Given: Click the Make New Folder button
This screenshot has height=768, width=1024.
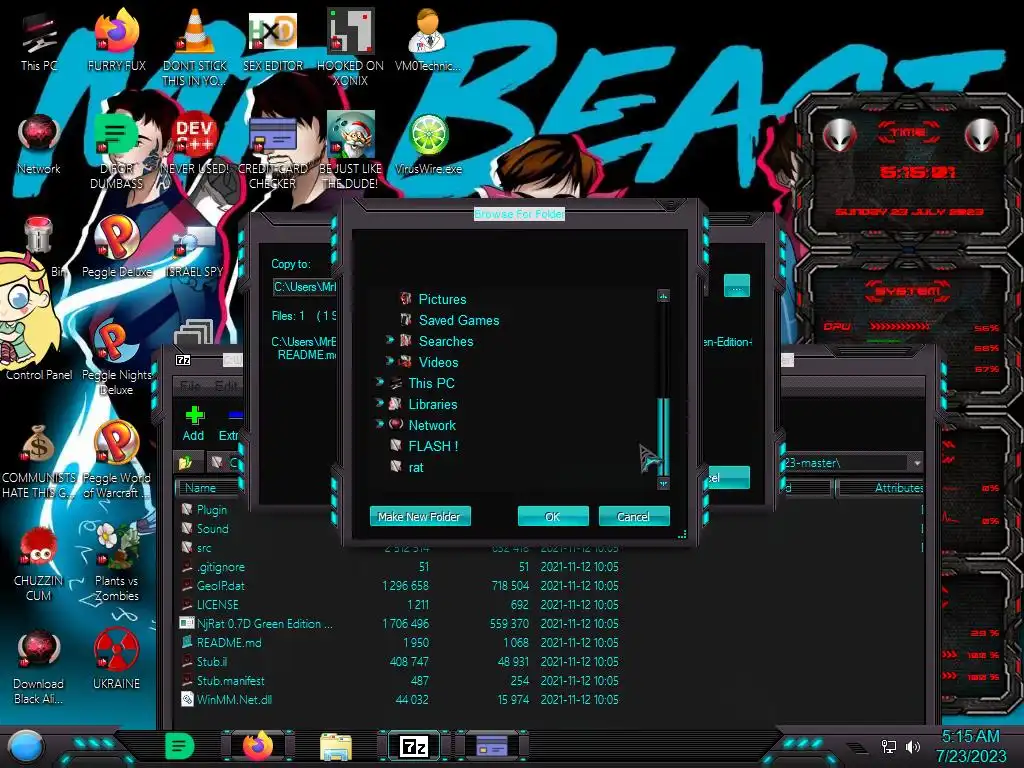Looking at the screenshot, I should point(419,517).
